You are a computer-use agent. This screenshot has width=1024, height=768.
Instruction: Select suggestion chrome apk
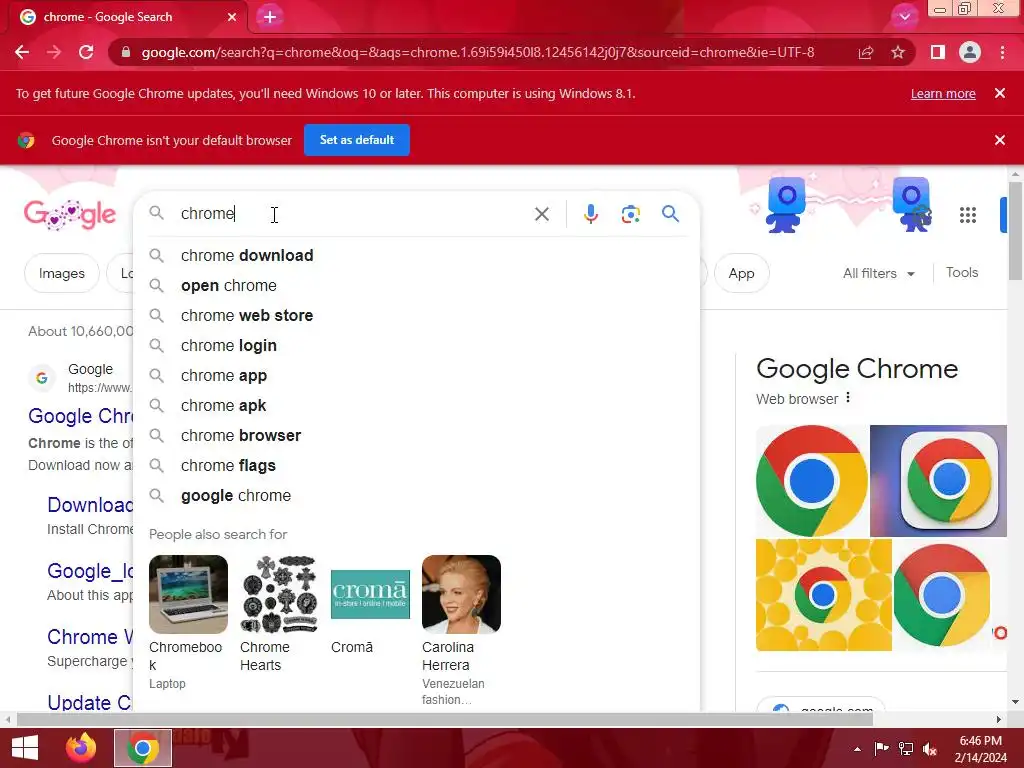click(x=417, y=406)
